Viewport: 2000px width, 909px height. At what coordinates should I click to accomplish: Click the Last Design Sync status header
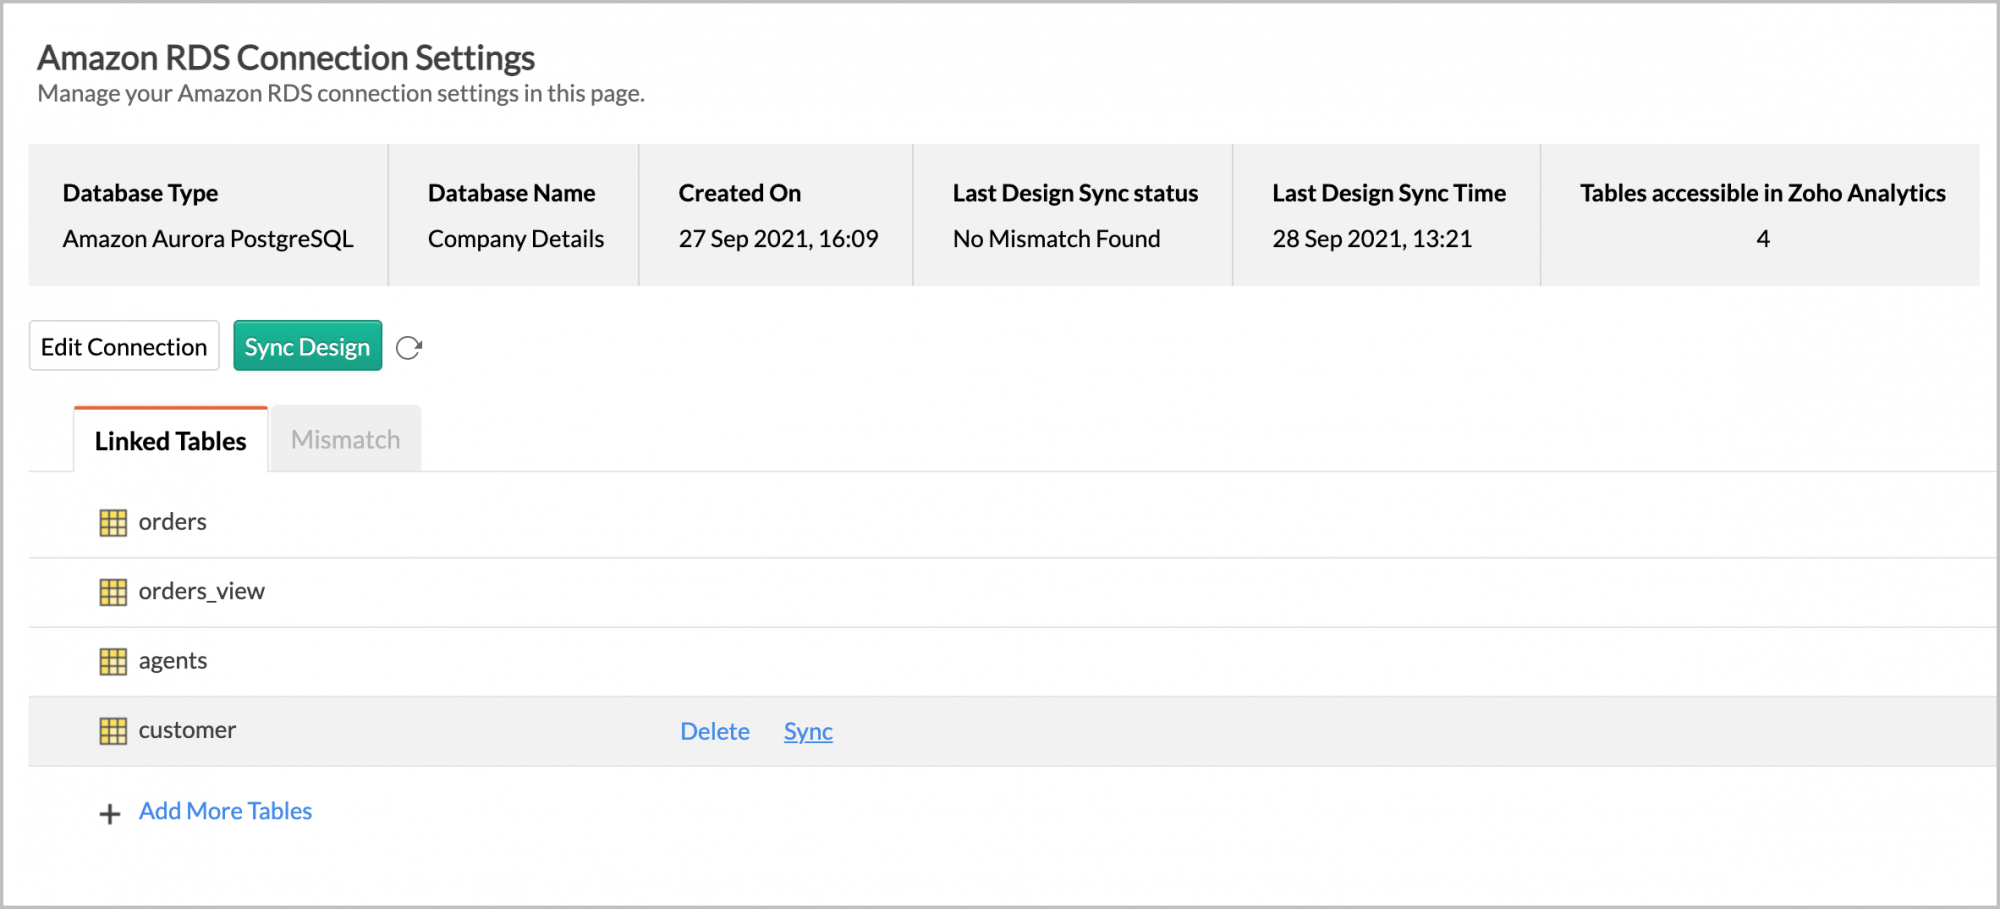[x=1075, y=193]
